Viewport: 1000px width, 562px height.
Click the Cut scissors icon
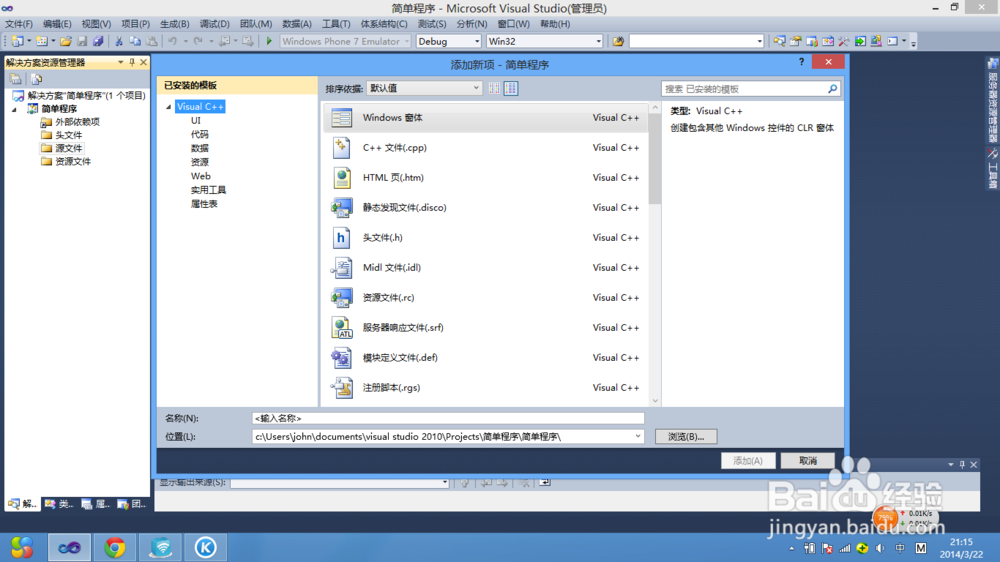pyautogui.click(x=119, y=41)
